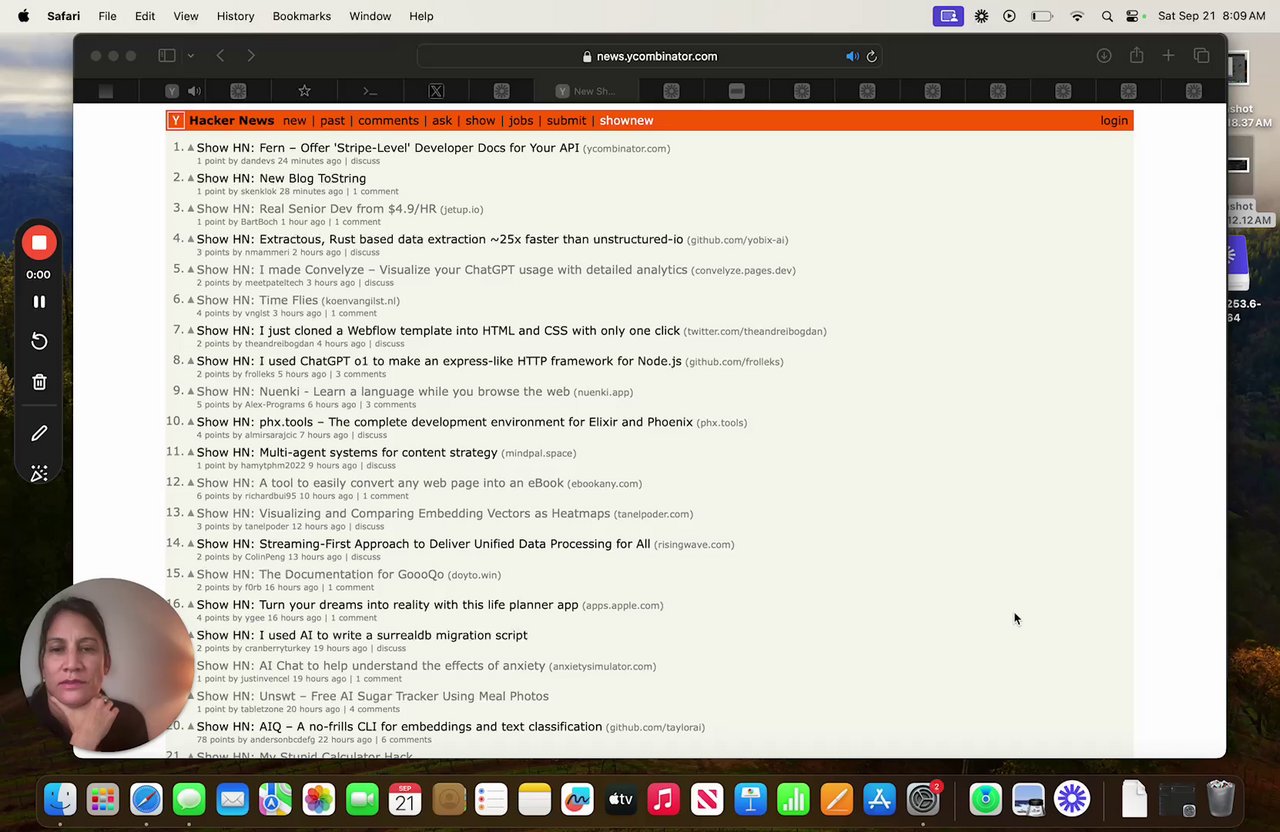Select the pencil drawing tool in recorder

(x=39, y=434)
